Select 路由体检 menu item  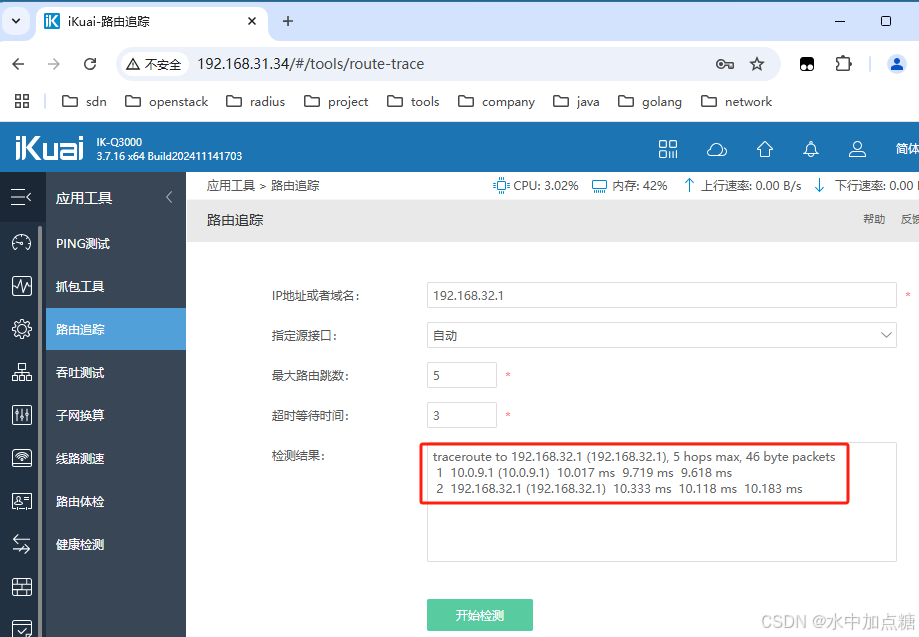pos(116,502)
